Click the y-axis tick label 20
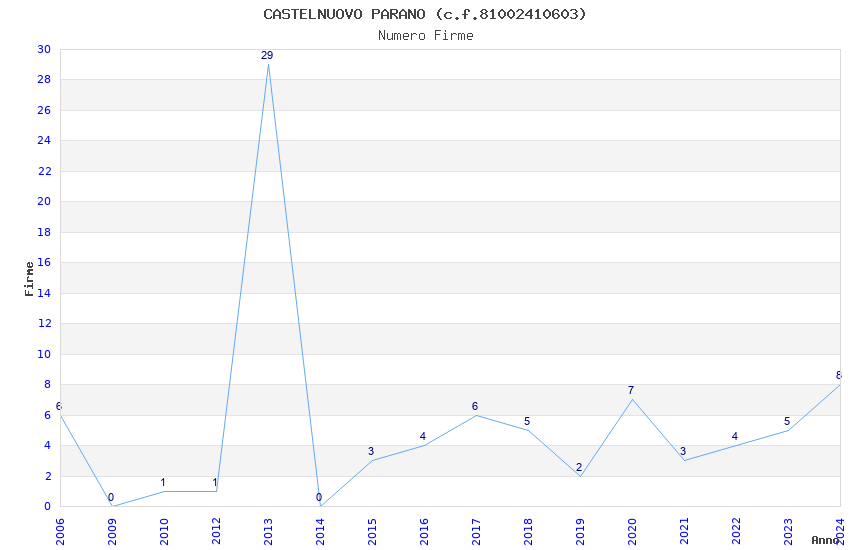This screenshot has width=850, height=550. pyautogui.click(x=44, y=202)
